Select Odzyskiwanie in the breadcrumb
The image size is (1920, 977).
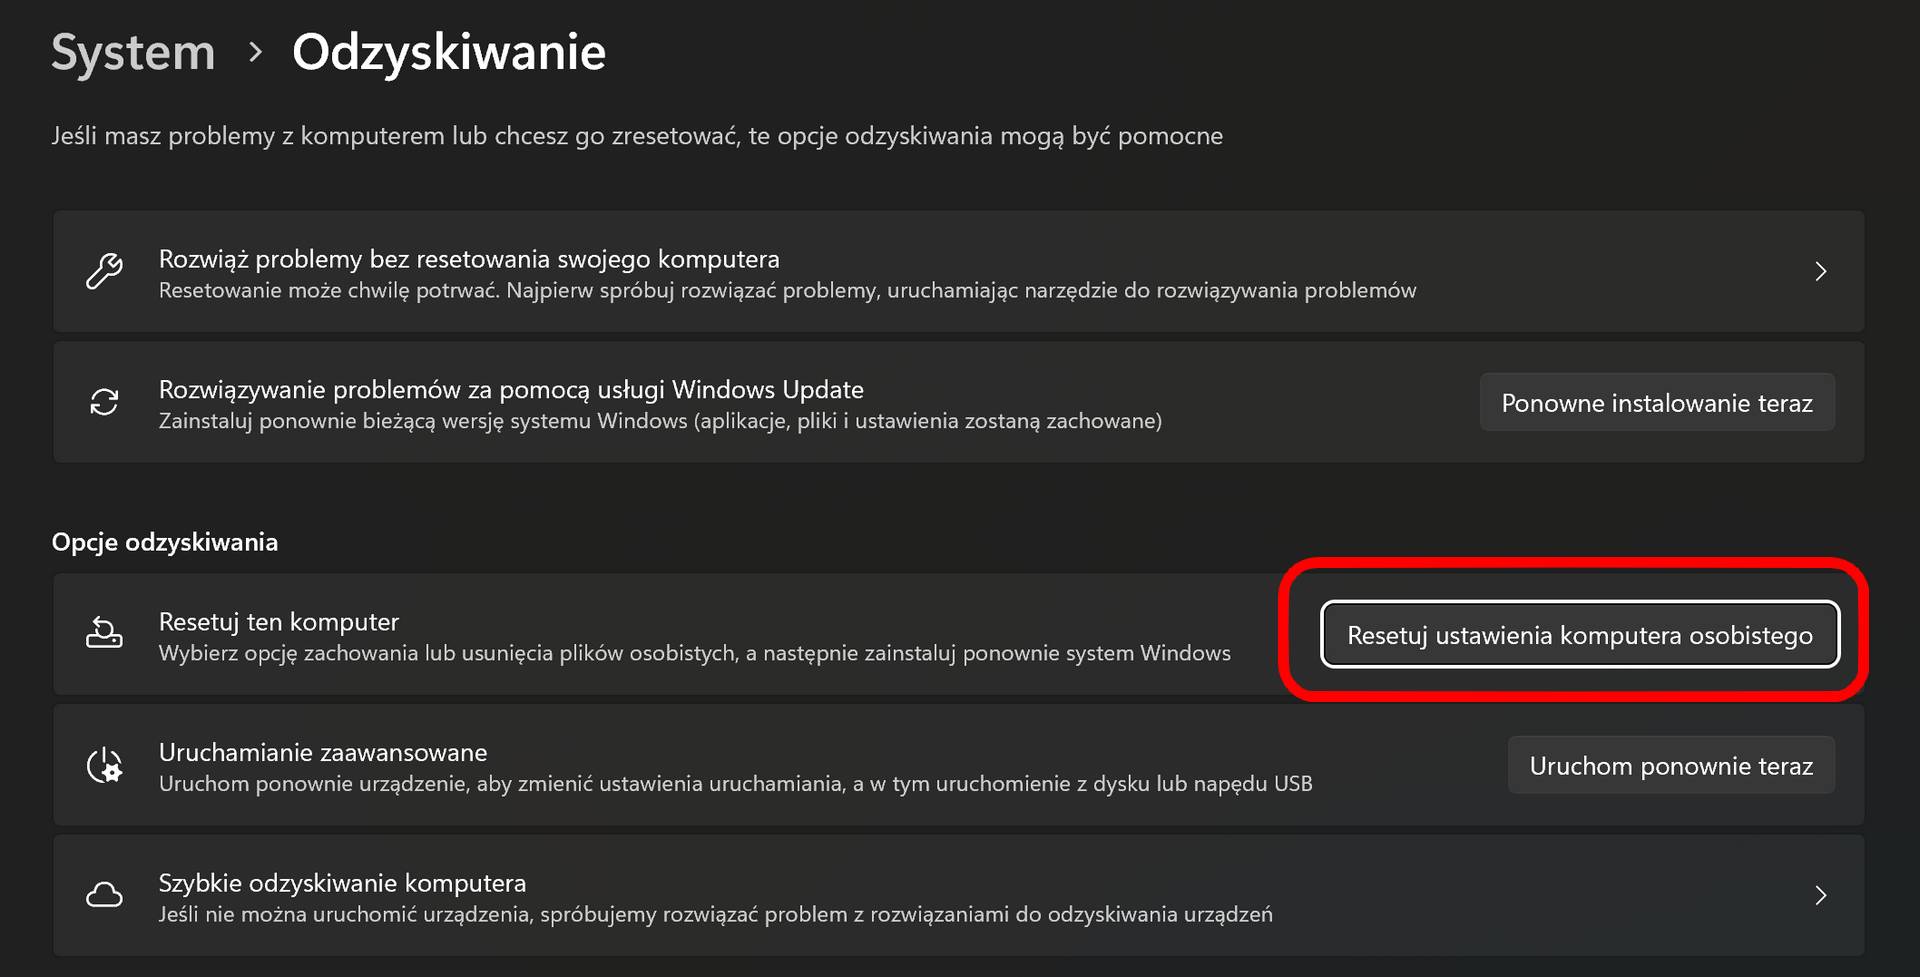point(447,51)
